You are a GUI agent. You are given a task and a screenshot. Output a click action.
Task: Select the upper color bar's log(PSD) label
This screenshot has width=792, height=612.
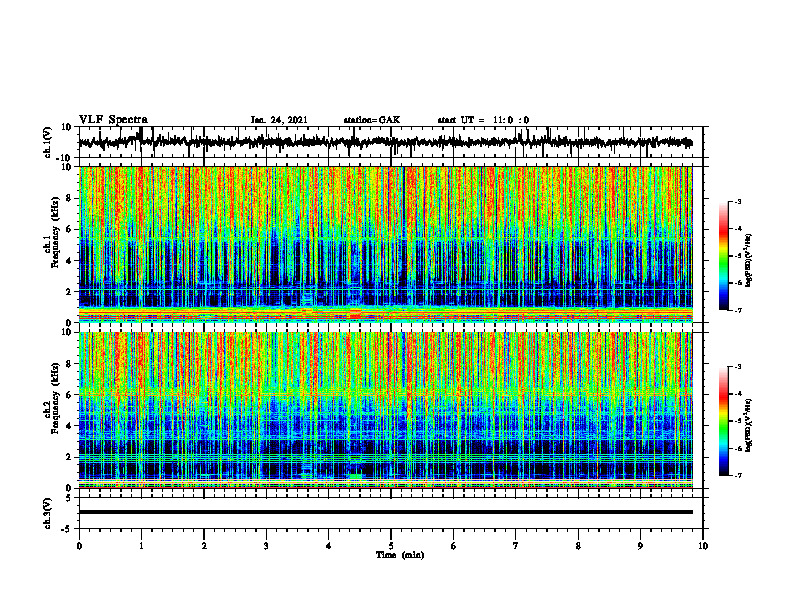(749, 261)
